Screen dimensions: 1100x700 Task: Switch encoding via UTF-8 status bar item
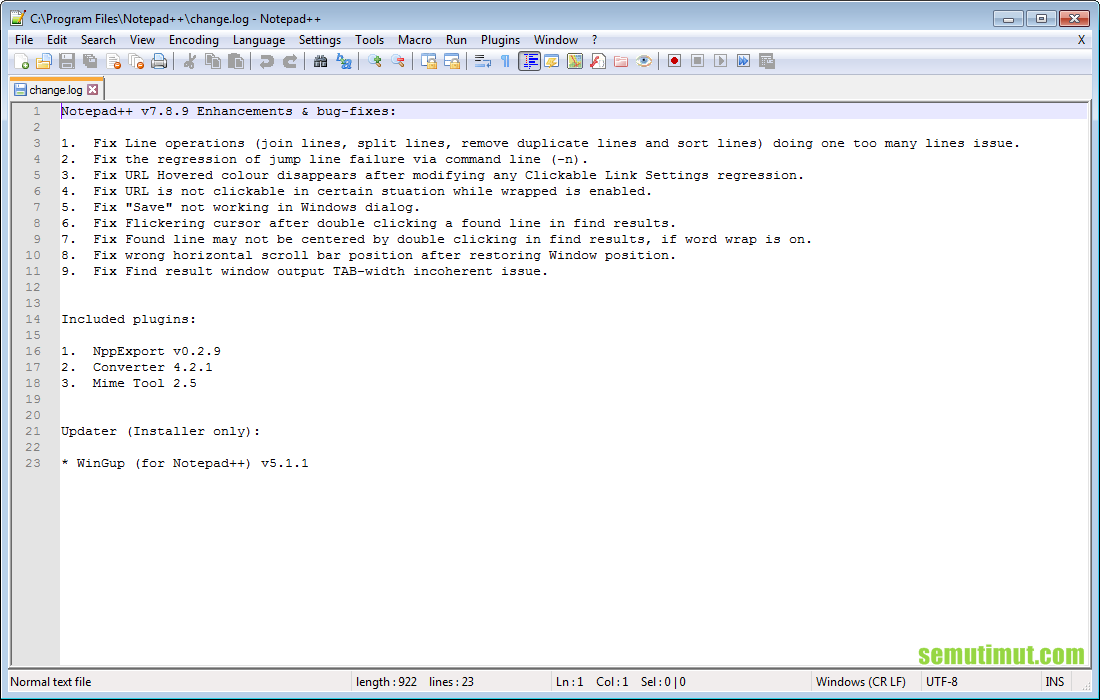pyautogui.click(x=942, y=681)
